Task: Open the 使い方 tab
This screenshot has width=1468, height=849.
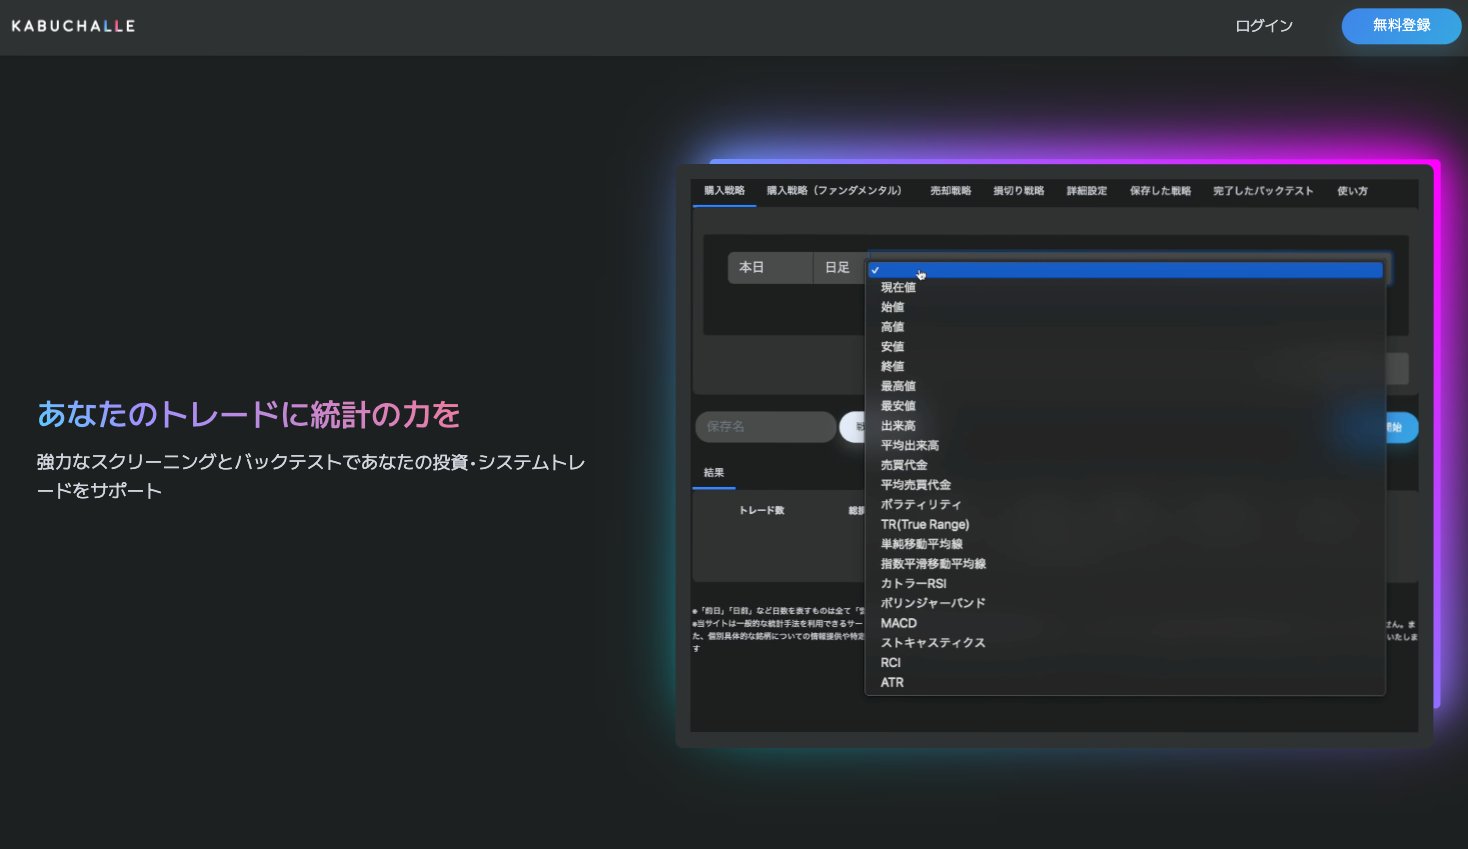Action: click(x=1352, y=191)
